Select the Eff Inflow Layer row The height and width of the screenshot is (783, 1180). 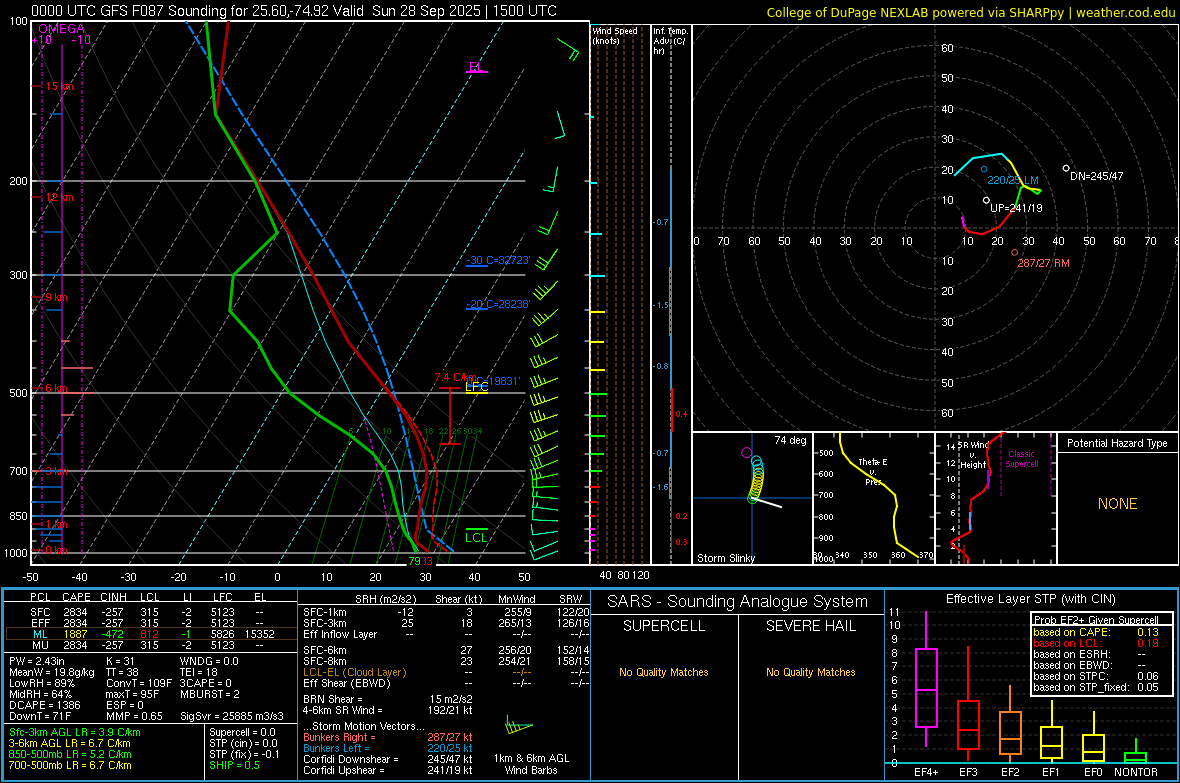[x=446, y=634]
